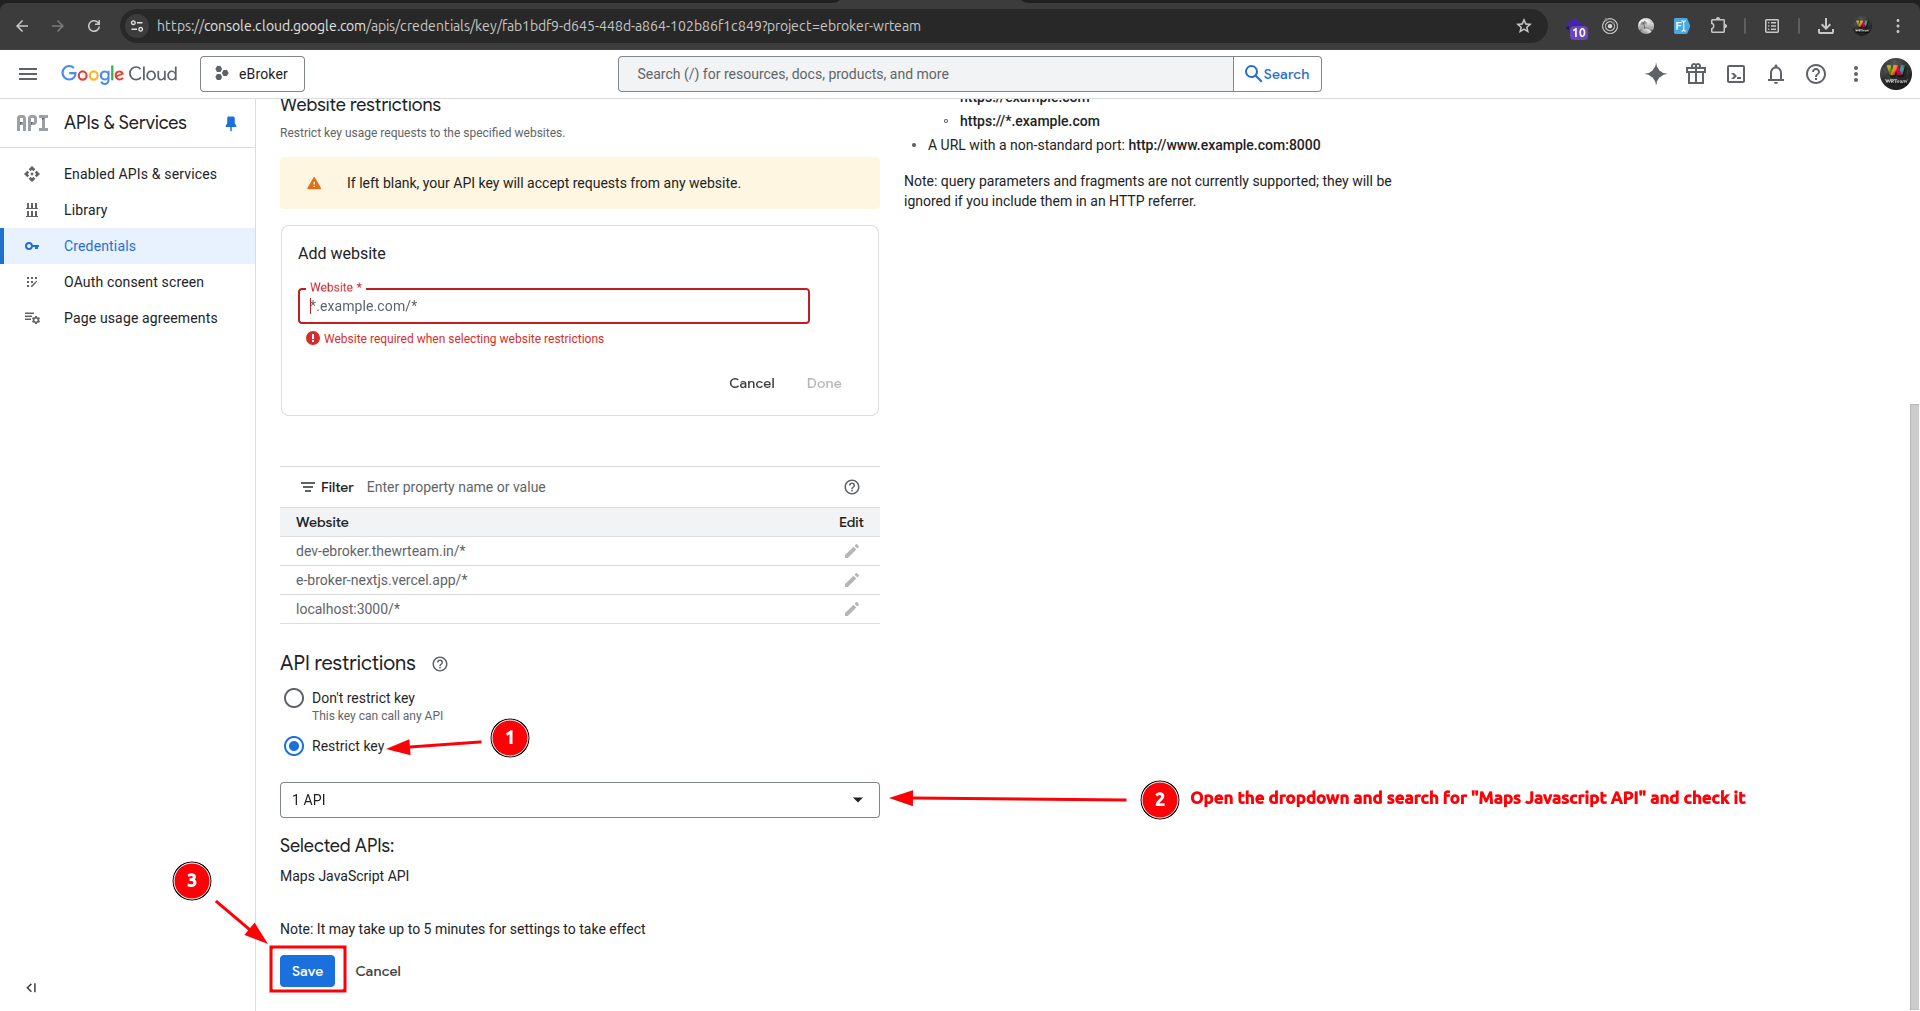Select the Restrict key radio button
This screenshot has width=1920, height=1011.
tap(293, 746)
